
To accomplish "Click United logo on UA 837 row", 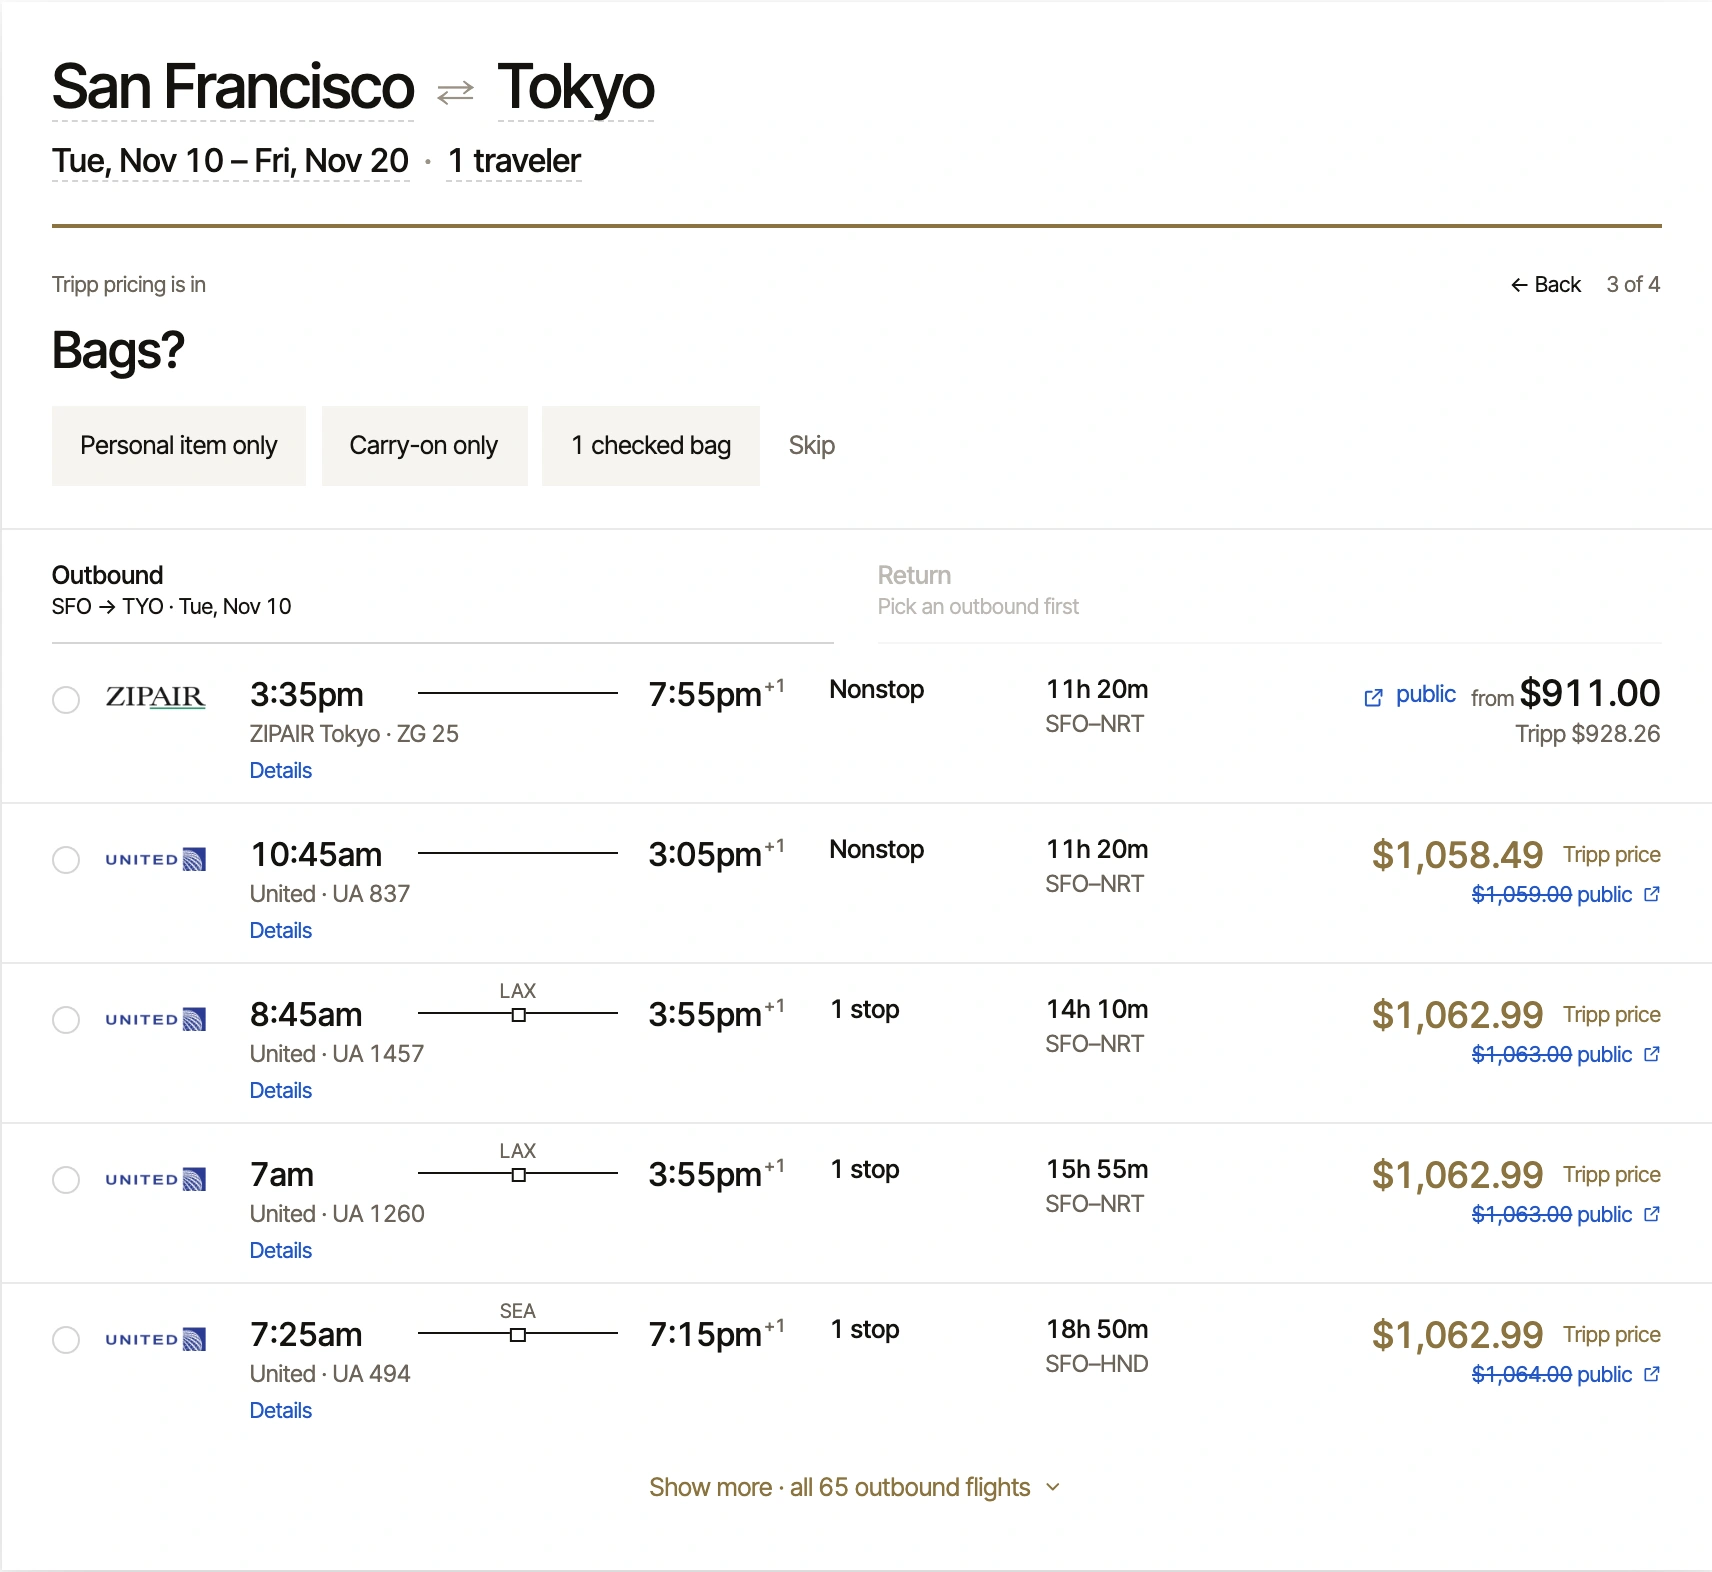I will pos(155,859).
